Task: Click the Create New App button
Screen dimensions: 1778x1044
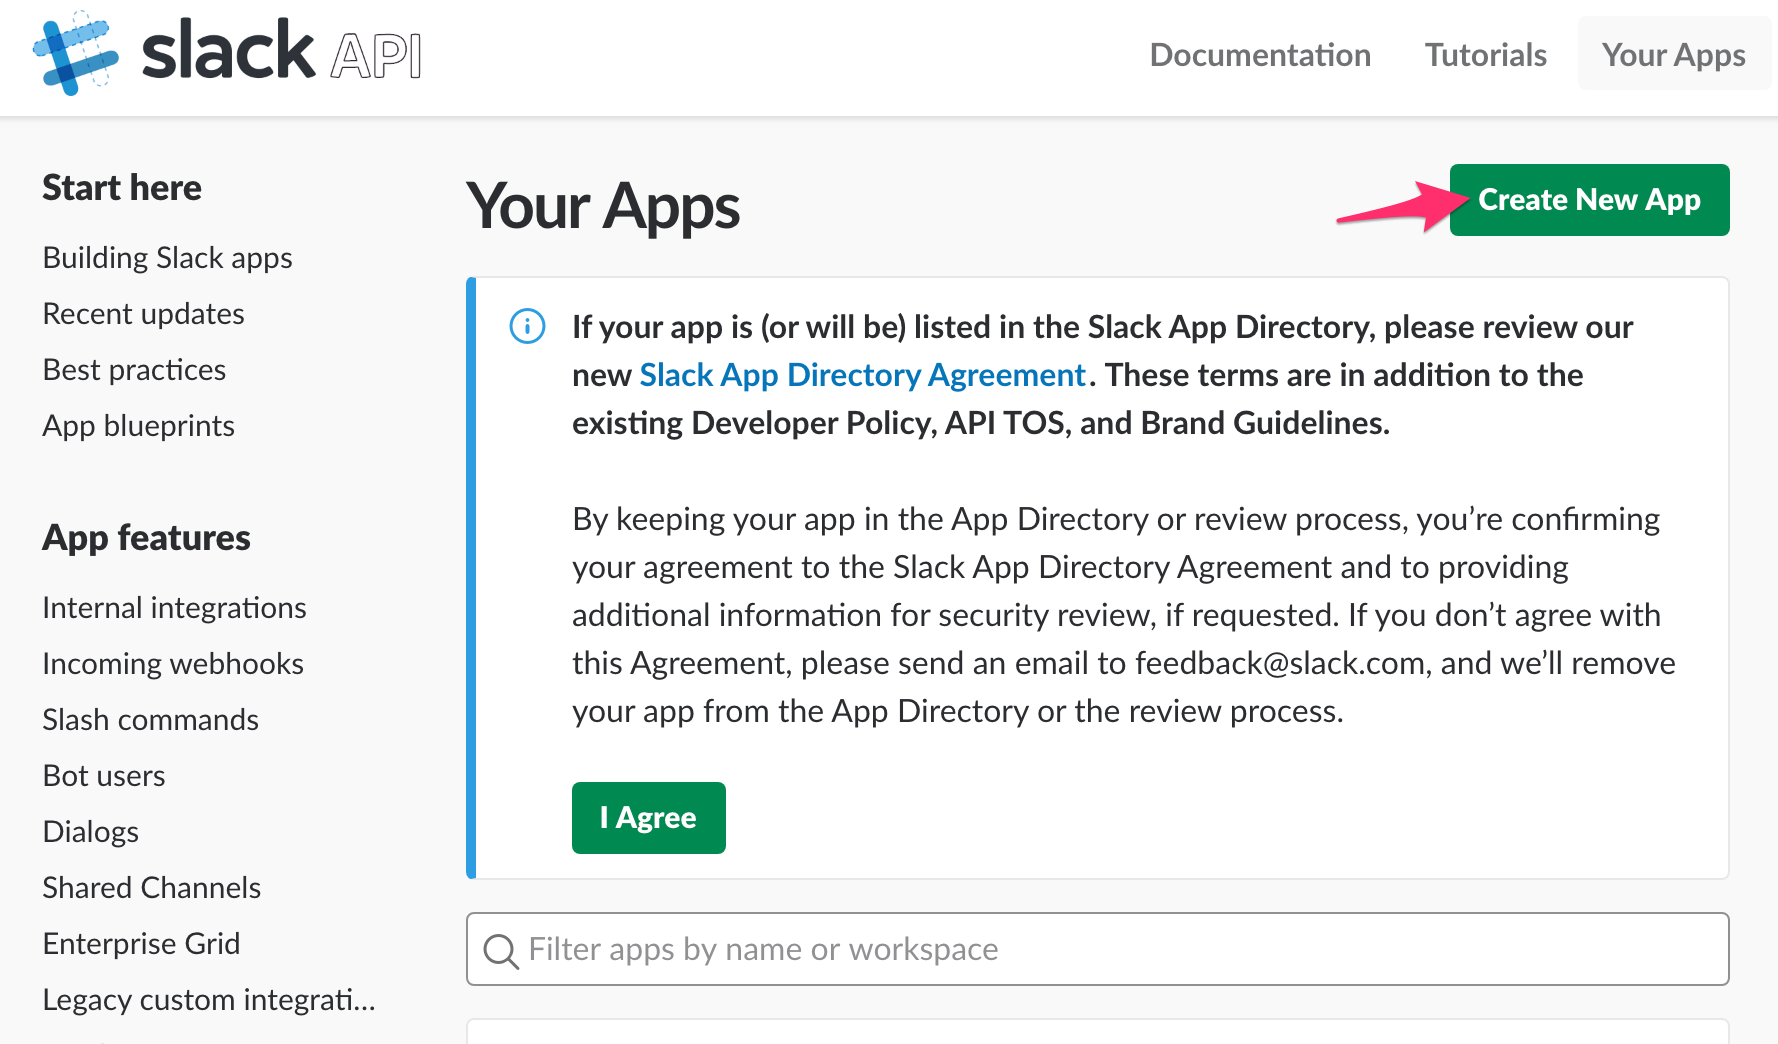Action: coord(1589,200)
